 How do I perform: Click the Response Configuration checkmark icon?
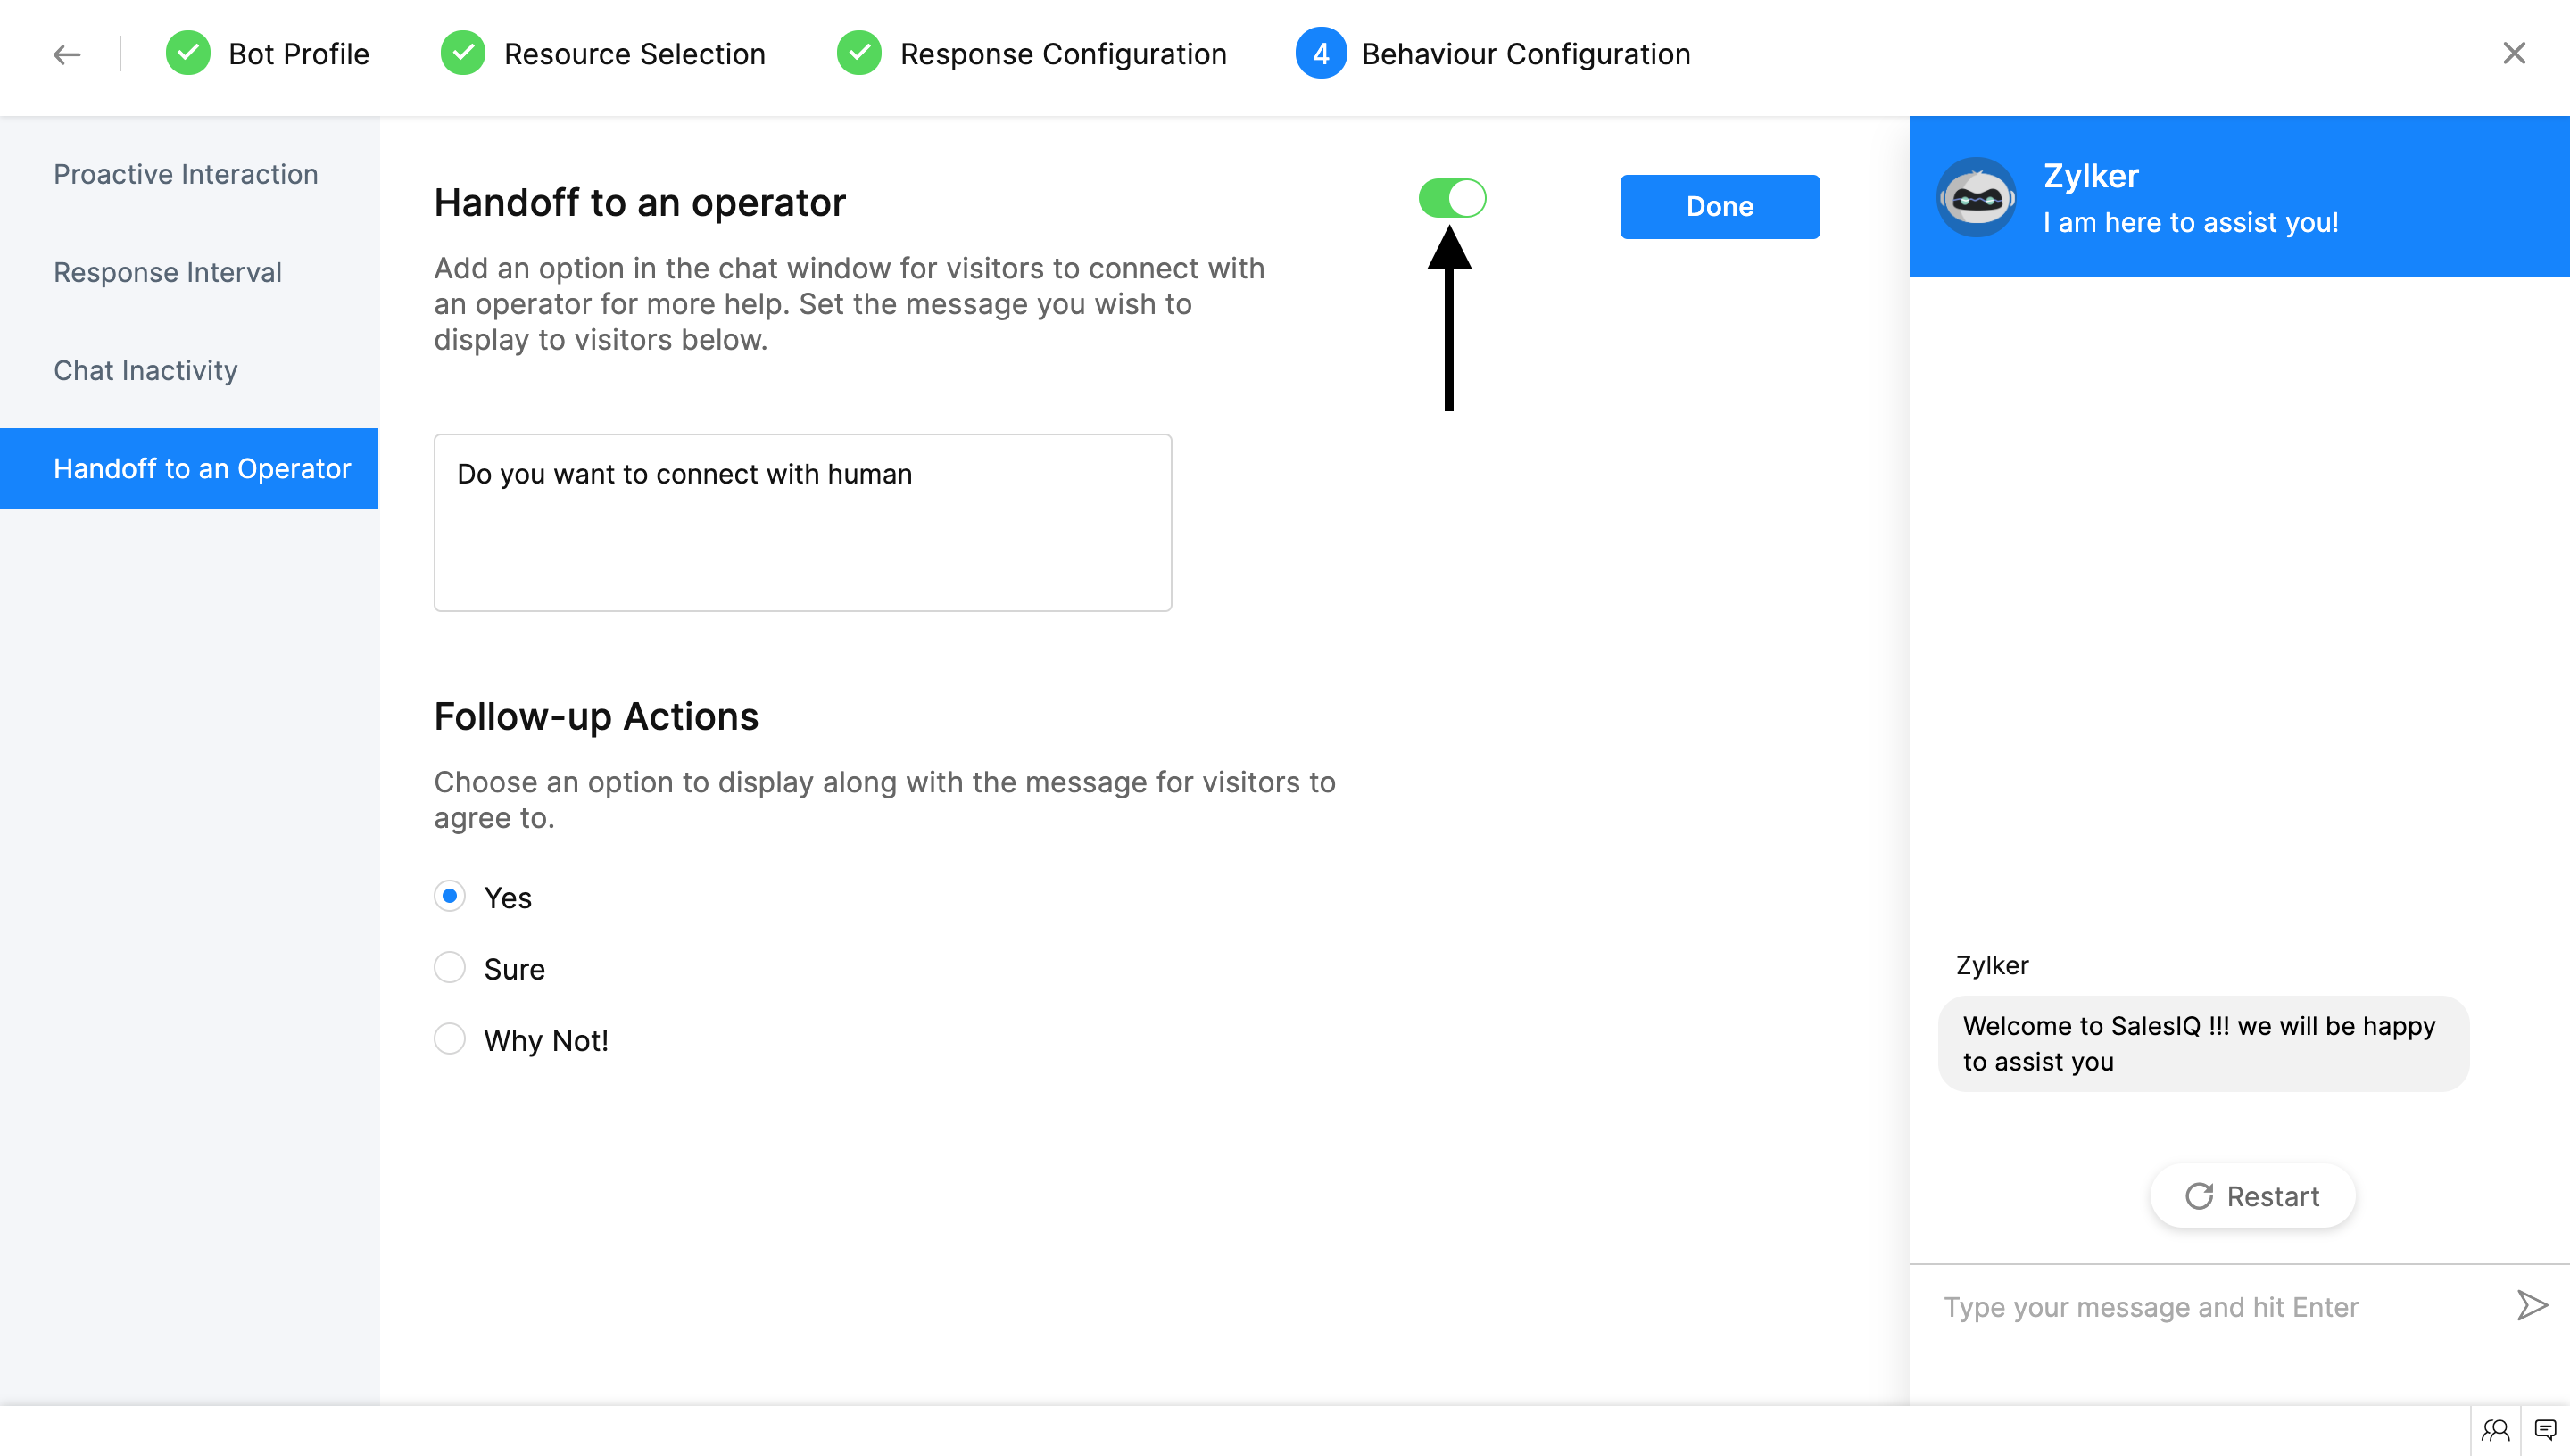(x=859, y=54)
